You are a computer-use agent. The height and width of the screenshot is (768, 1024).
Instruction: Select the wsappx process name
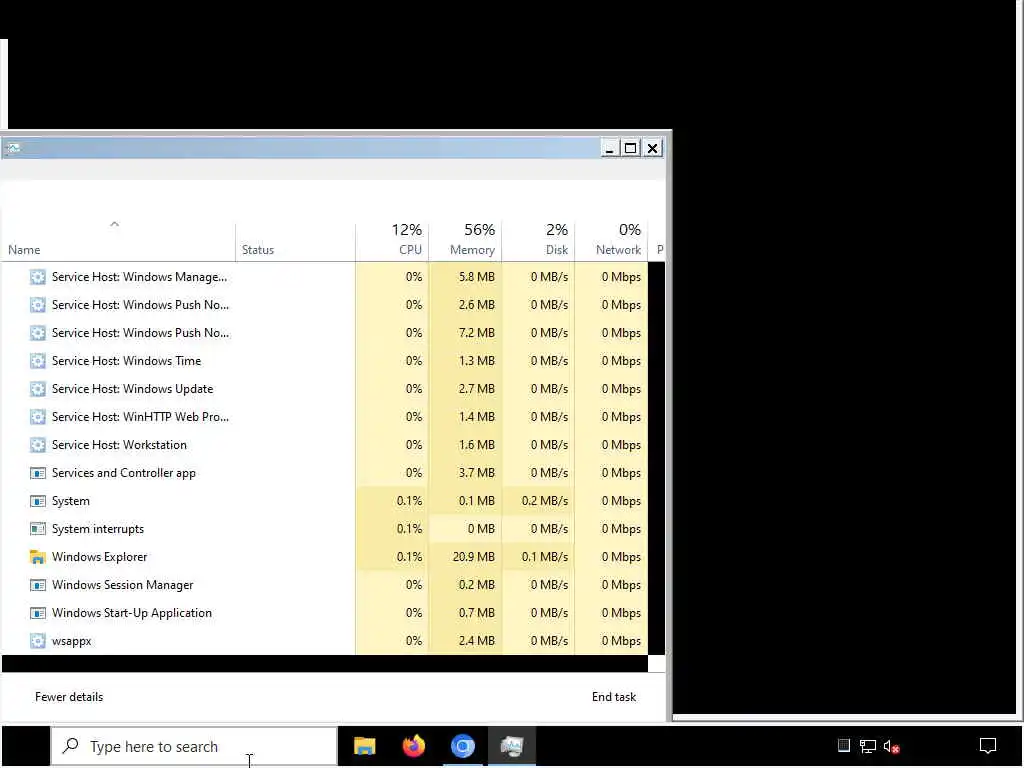tap(72, 641)
